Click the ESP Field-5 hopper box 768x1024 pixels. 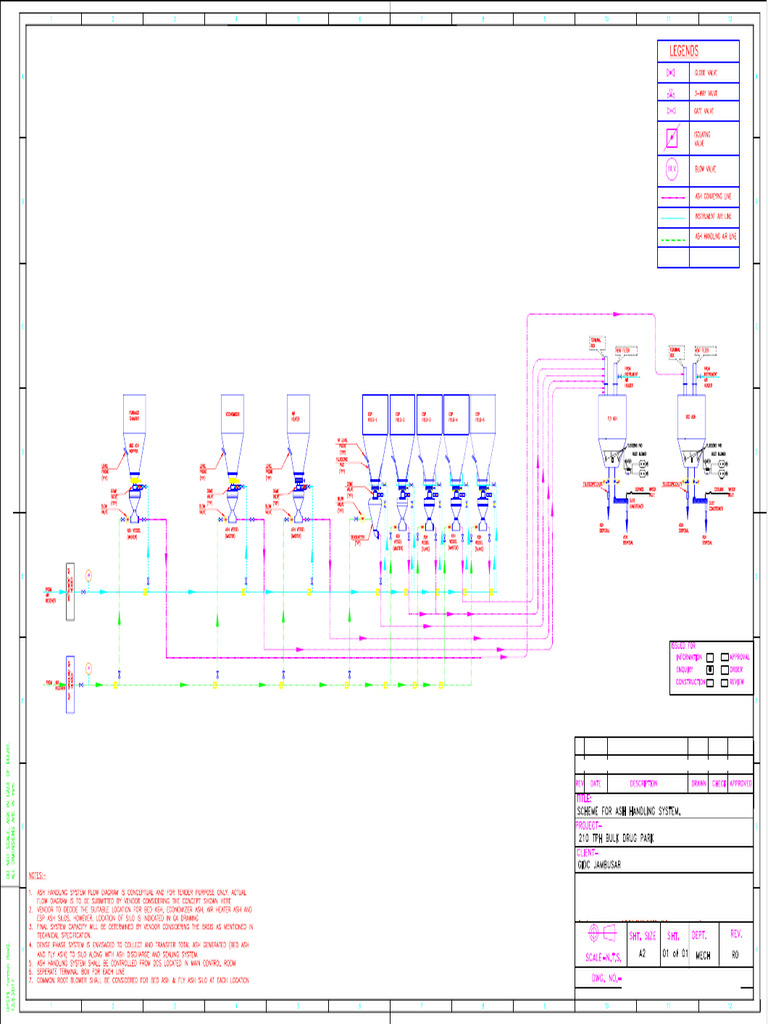(x=483, y=414)
